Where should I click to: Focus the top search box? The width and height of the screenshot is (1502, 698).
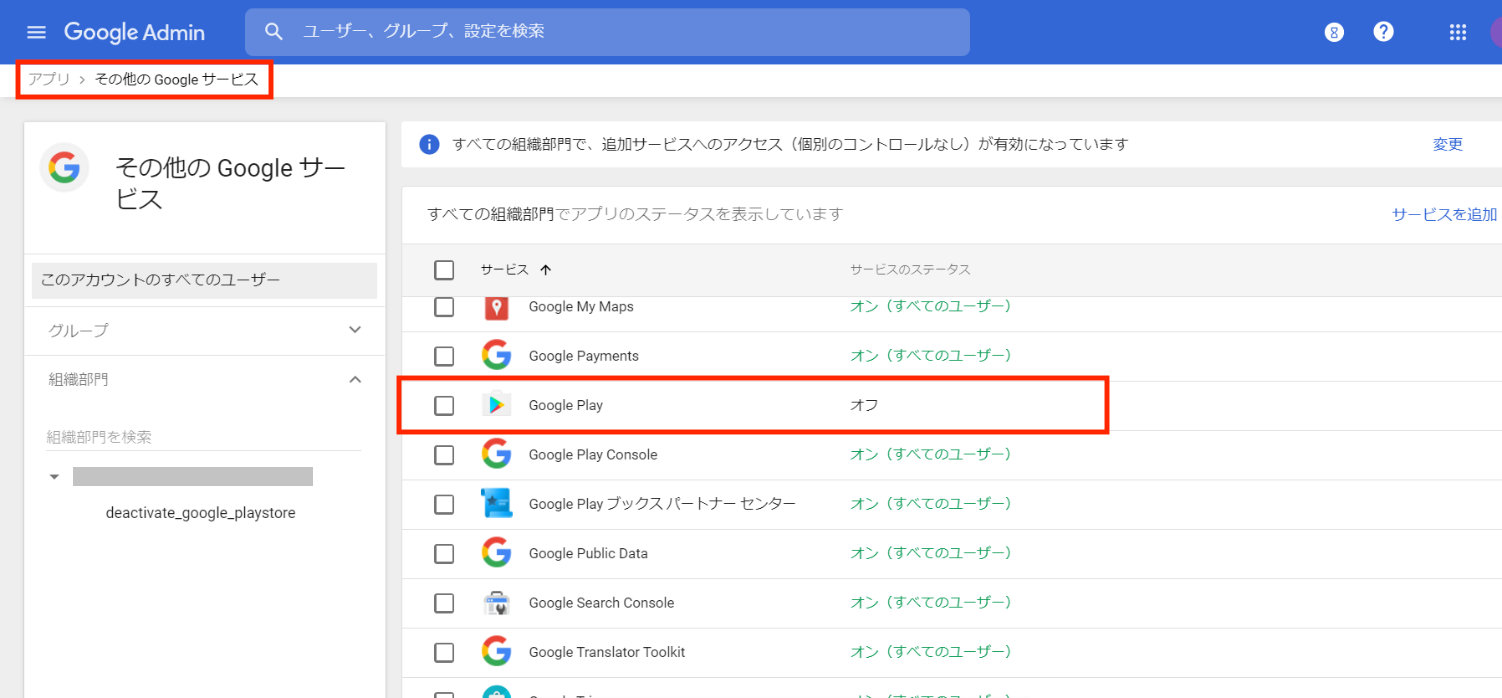tap(607, 32)
